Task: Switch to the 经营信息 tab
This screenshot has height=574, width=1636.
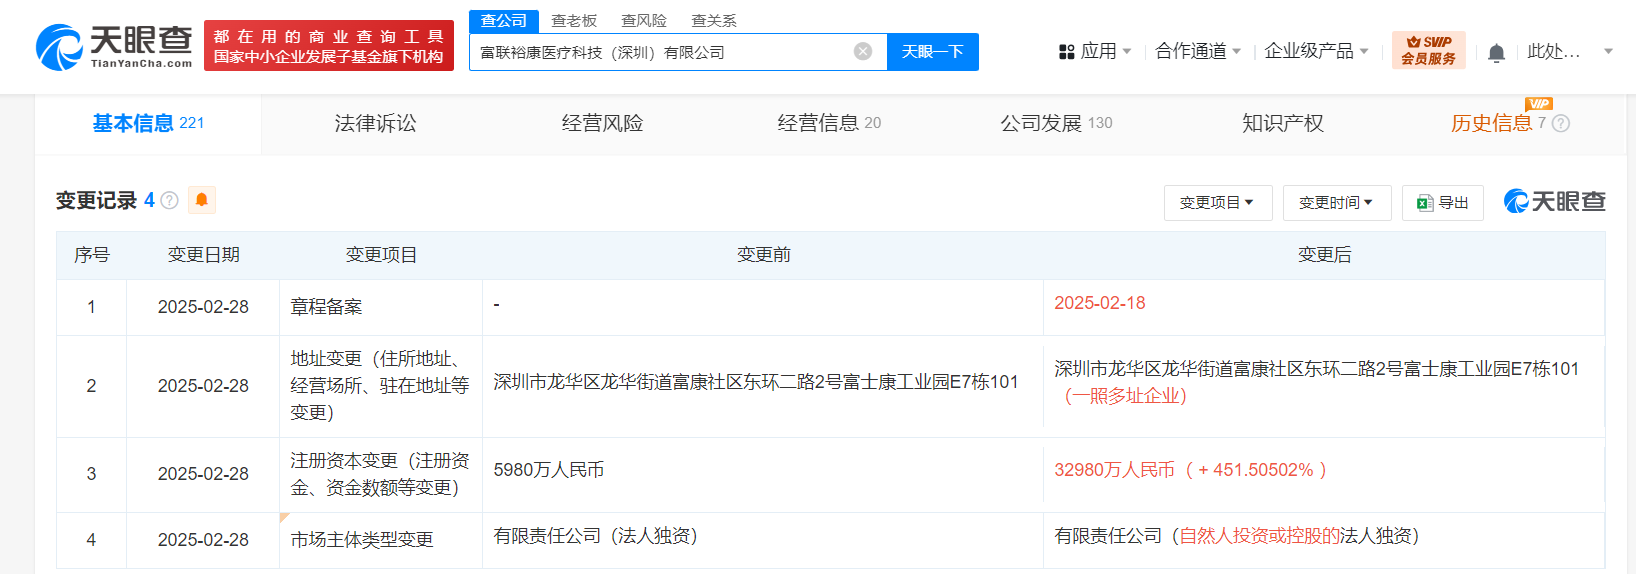Action: (x=829, y=123)
